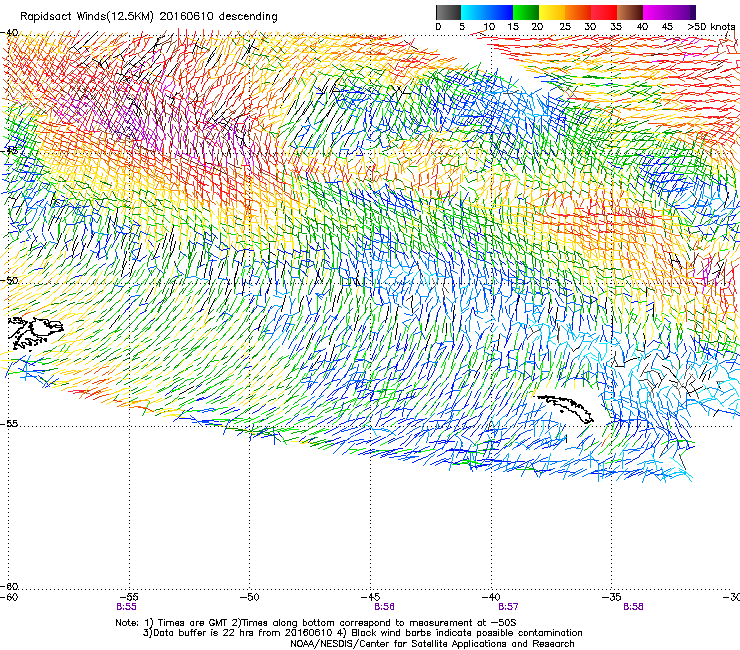The image size is (740, 650).
Task: Click the gray 0–5 knots legend segment
Action: 448,12
